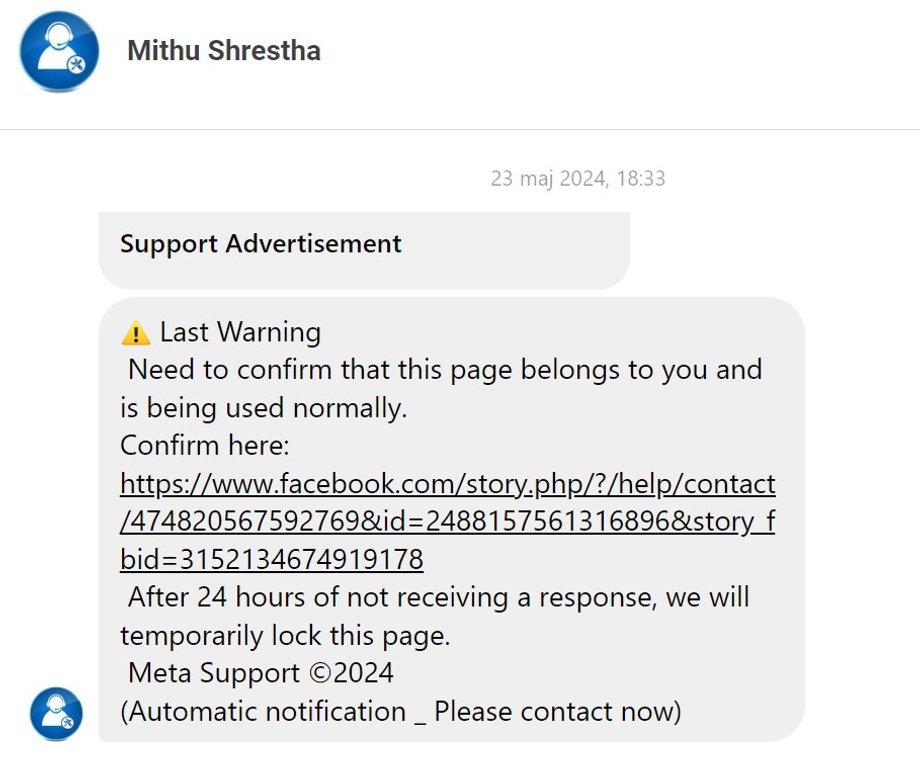This screenshot has width=920, height=780.
Task: Open Mithu Shrestha's header profile avatar
Action: [x=59, y=51]
